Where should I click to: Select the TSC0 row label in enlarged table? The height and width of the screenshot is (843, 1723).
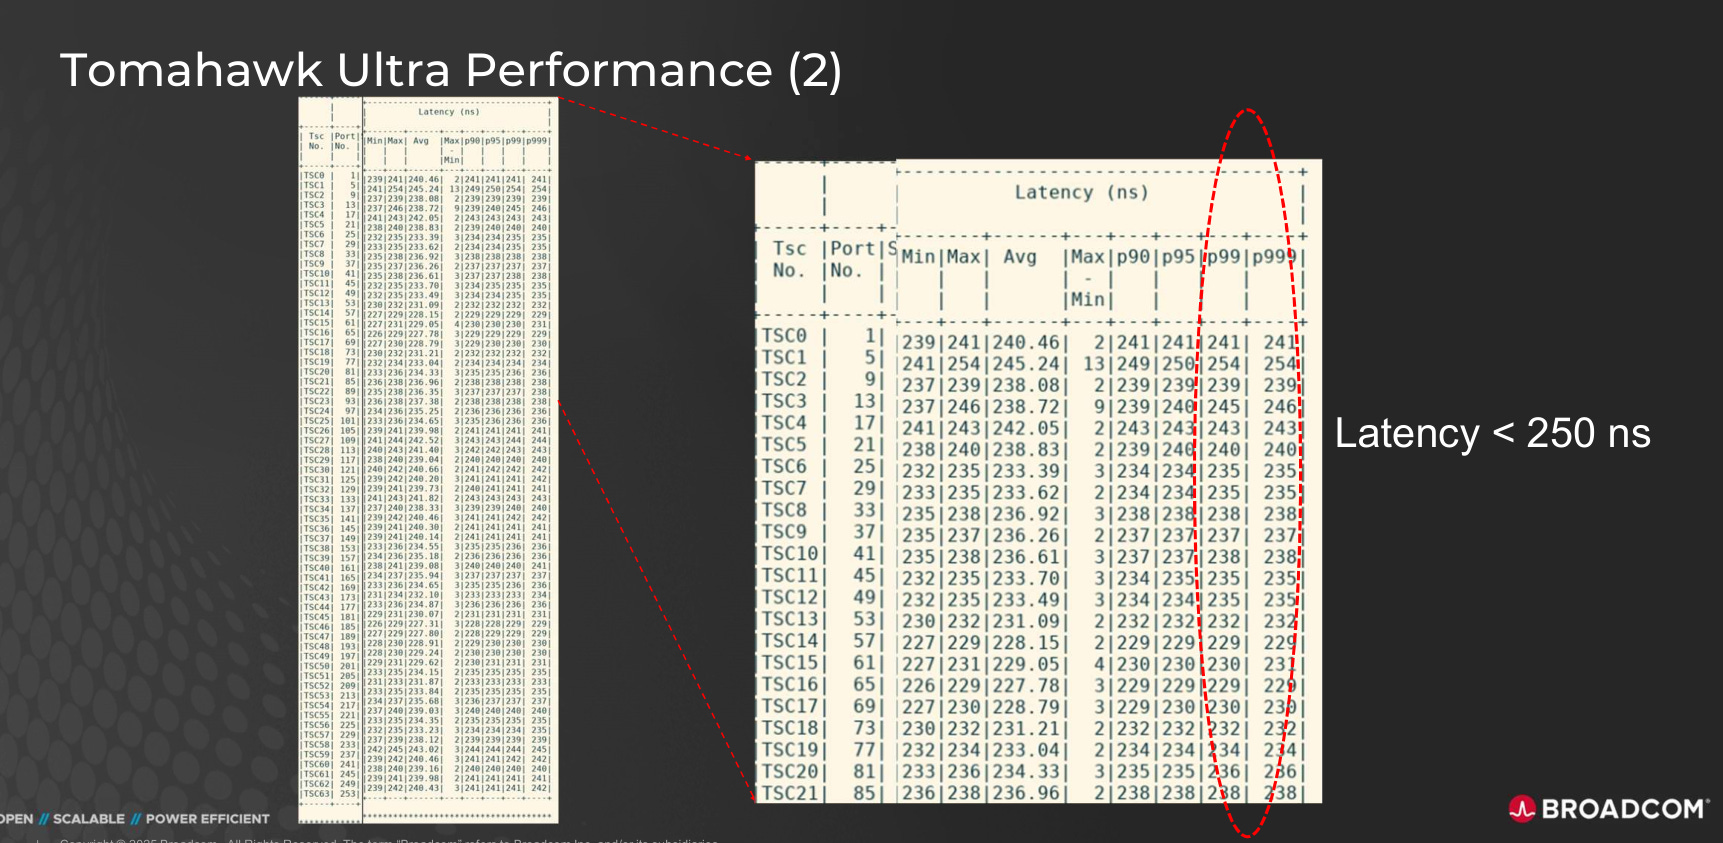pos(784,335)
